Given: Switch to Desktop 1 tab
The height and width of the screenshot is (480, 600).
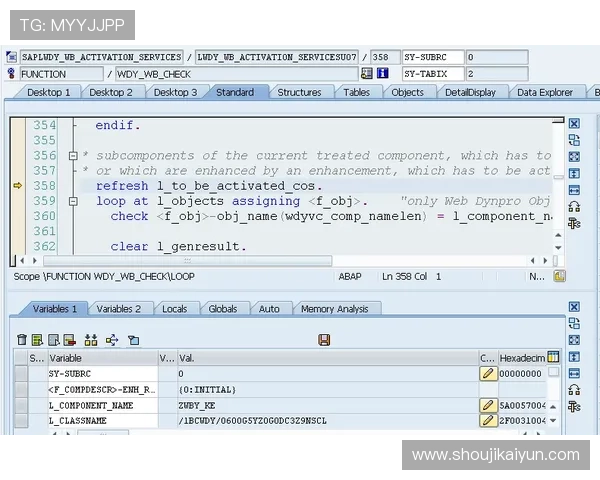Looking at the screenshot, I should click(x=49, y=92).
